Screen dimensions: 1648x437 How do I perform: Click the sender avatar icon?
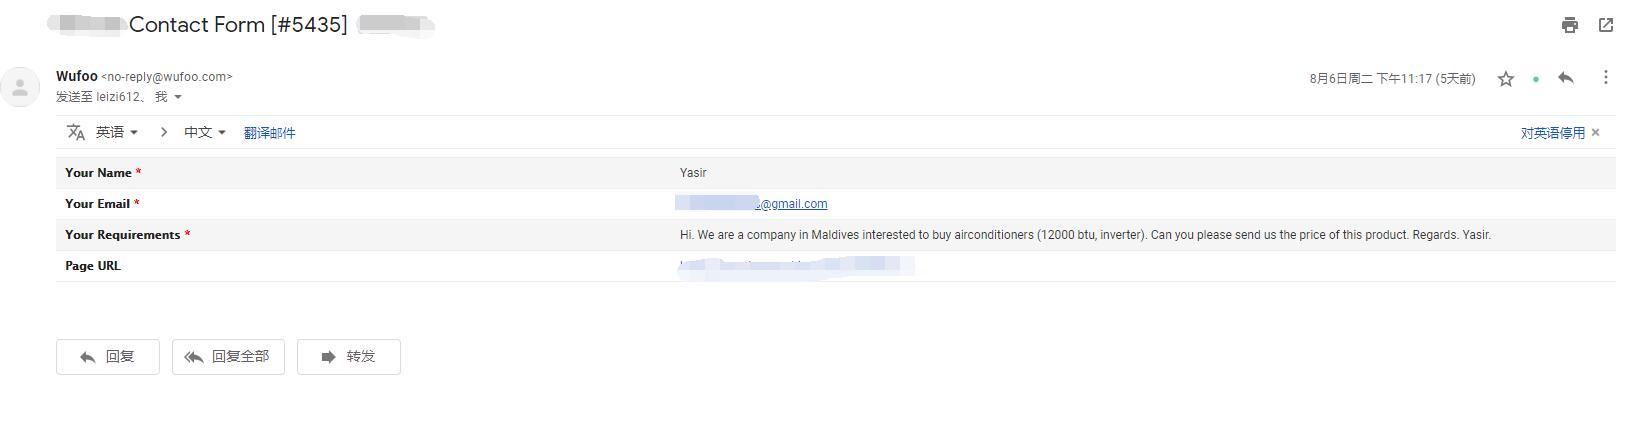click(x=20, y=86)
